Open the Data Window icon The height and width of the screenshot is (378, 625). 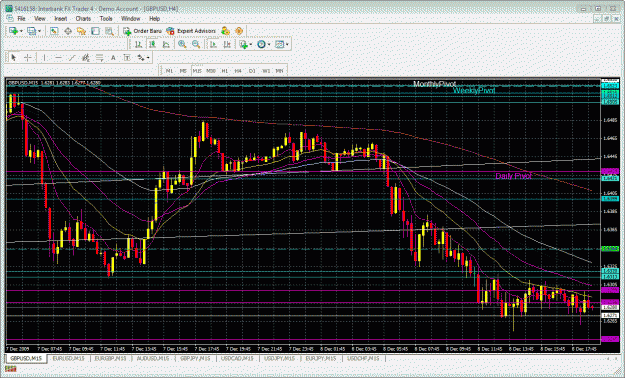68,31
